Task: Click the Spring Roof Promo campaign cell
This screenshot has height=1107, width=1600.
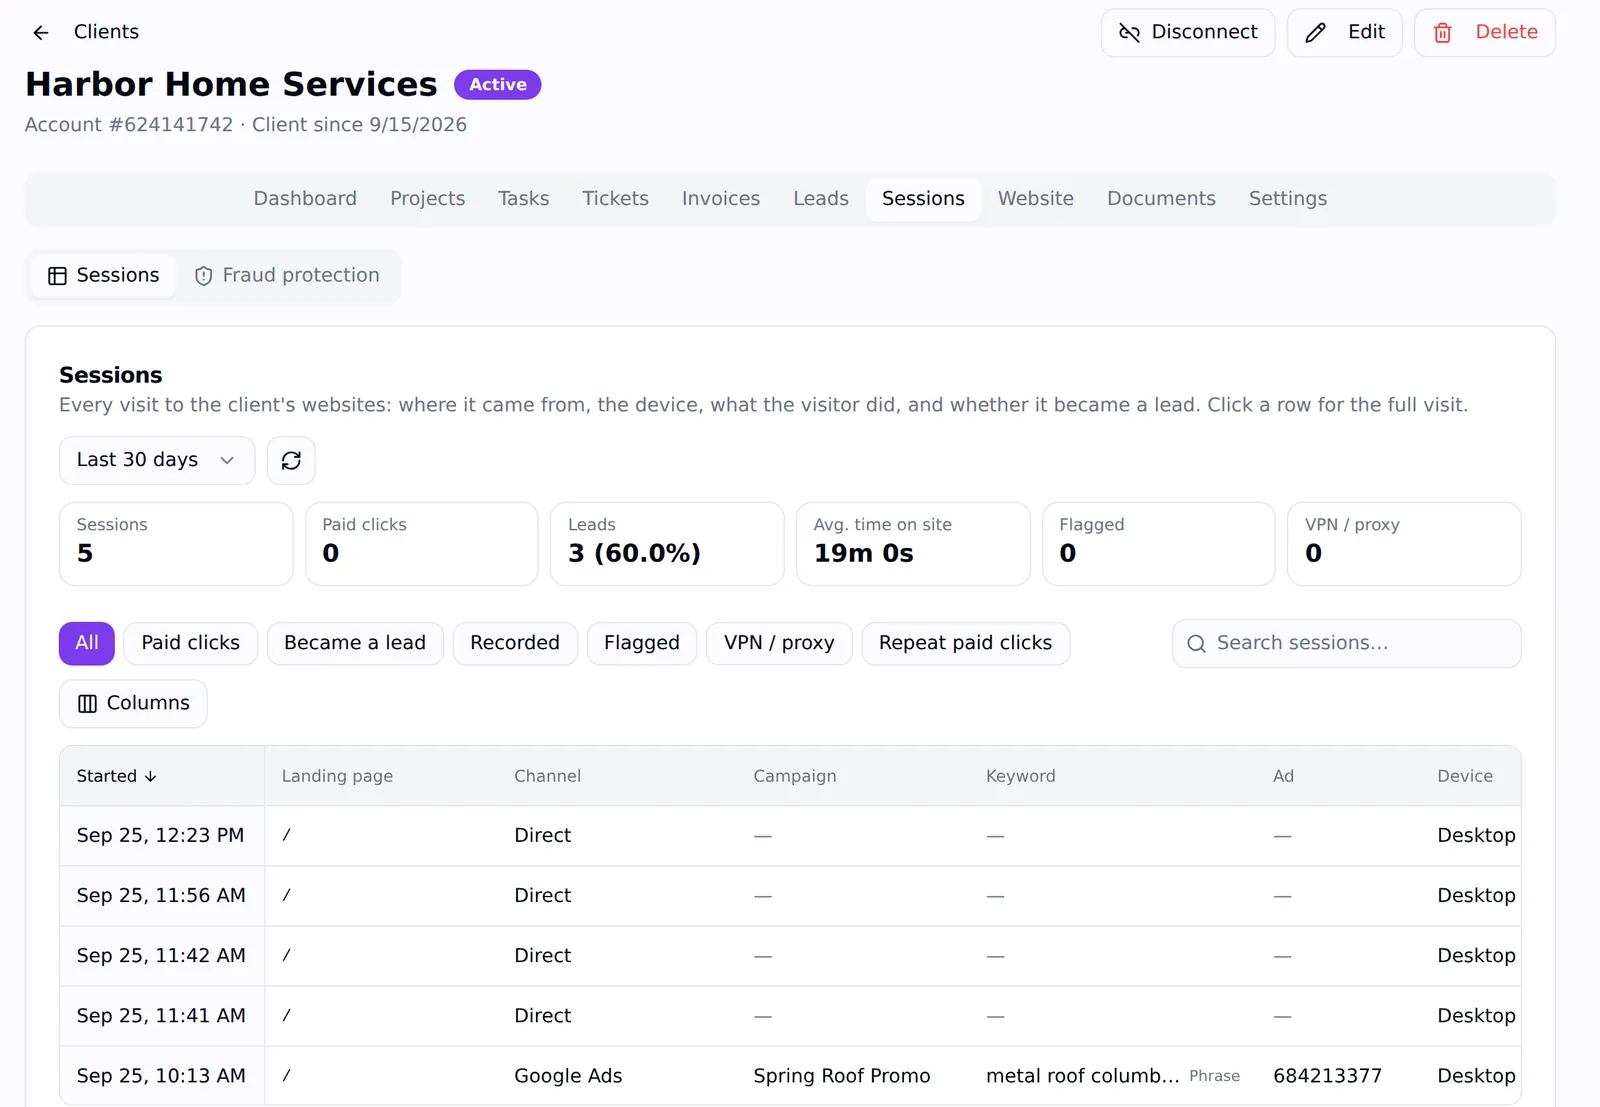Action: click(x=842, y=1076)
